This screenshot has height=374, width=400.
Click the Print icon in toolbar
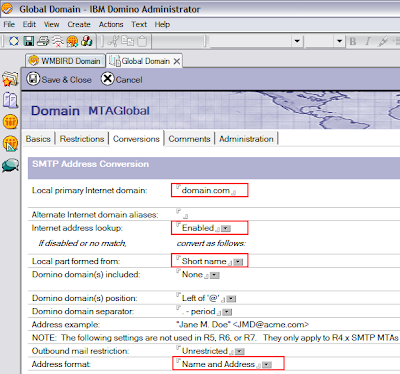(x=43, y=41)
